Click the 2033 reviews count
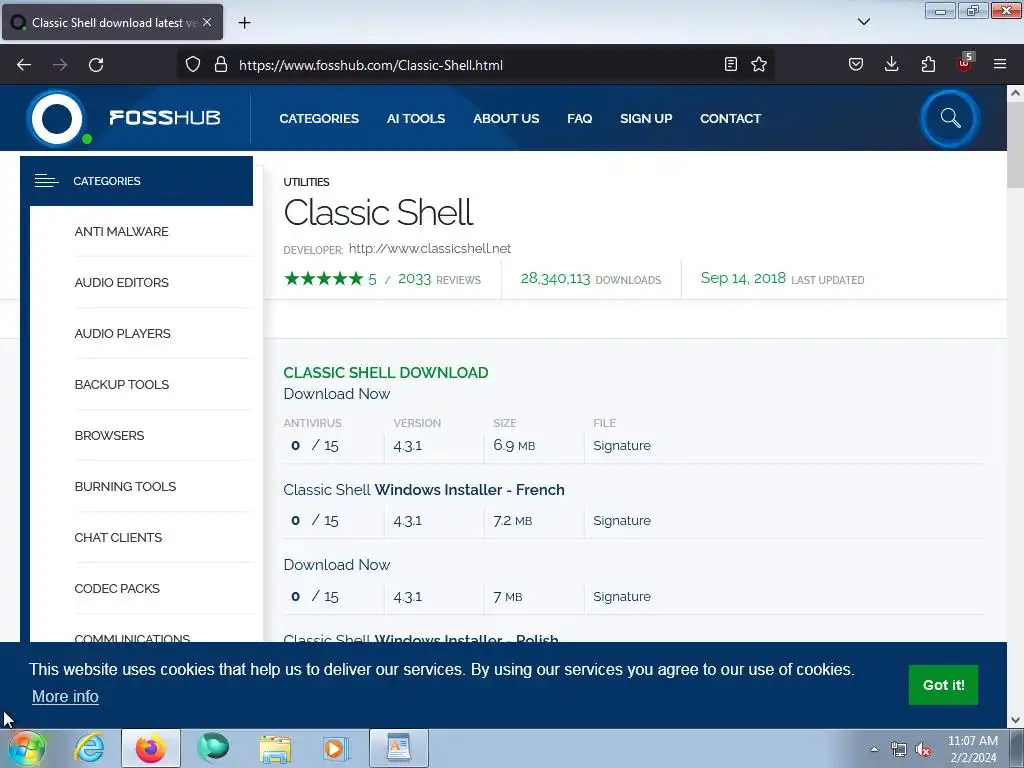This screenshot has width=1024, height=768. pos(414,279)
